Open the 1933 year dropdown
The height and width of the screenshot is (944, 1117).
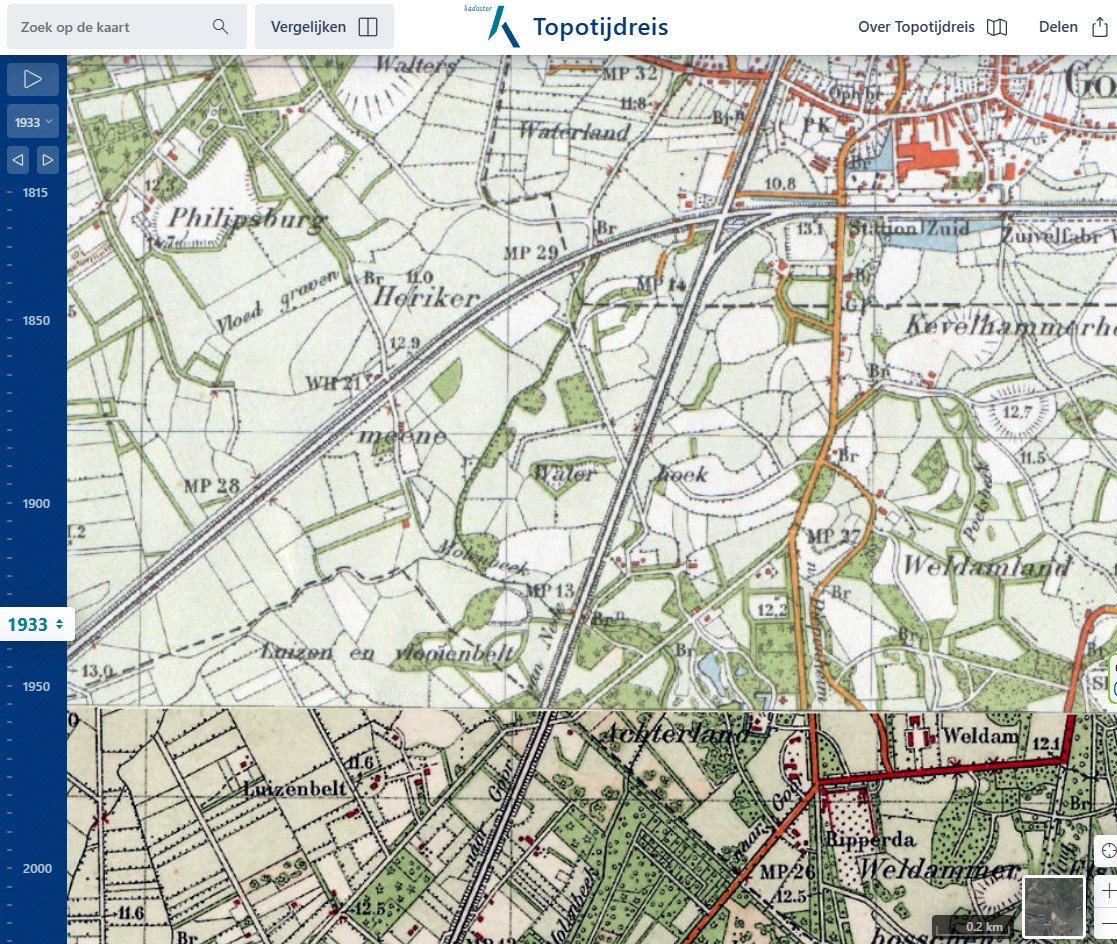(33, 122)
